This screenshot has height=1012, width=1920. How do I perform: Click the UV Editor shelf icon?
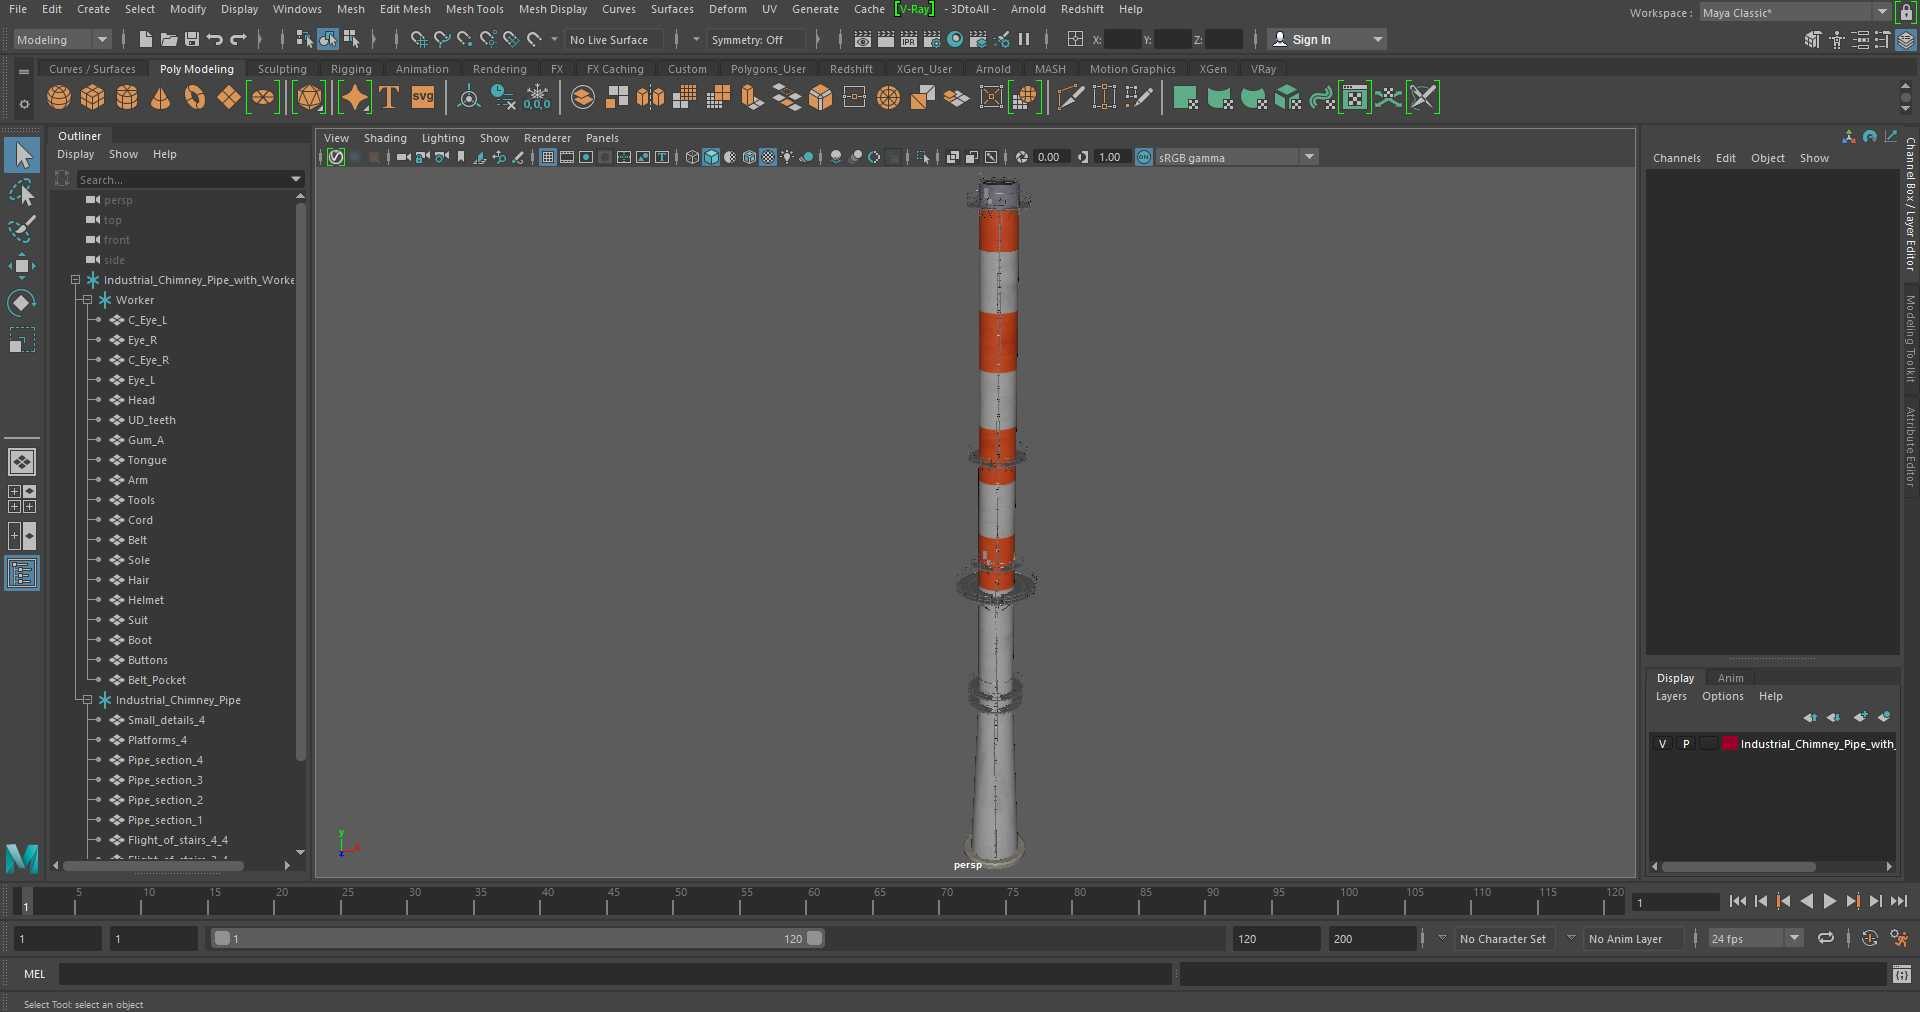pyautogui.click(x=1355, y=98)
